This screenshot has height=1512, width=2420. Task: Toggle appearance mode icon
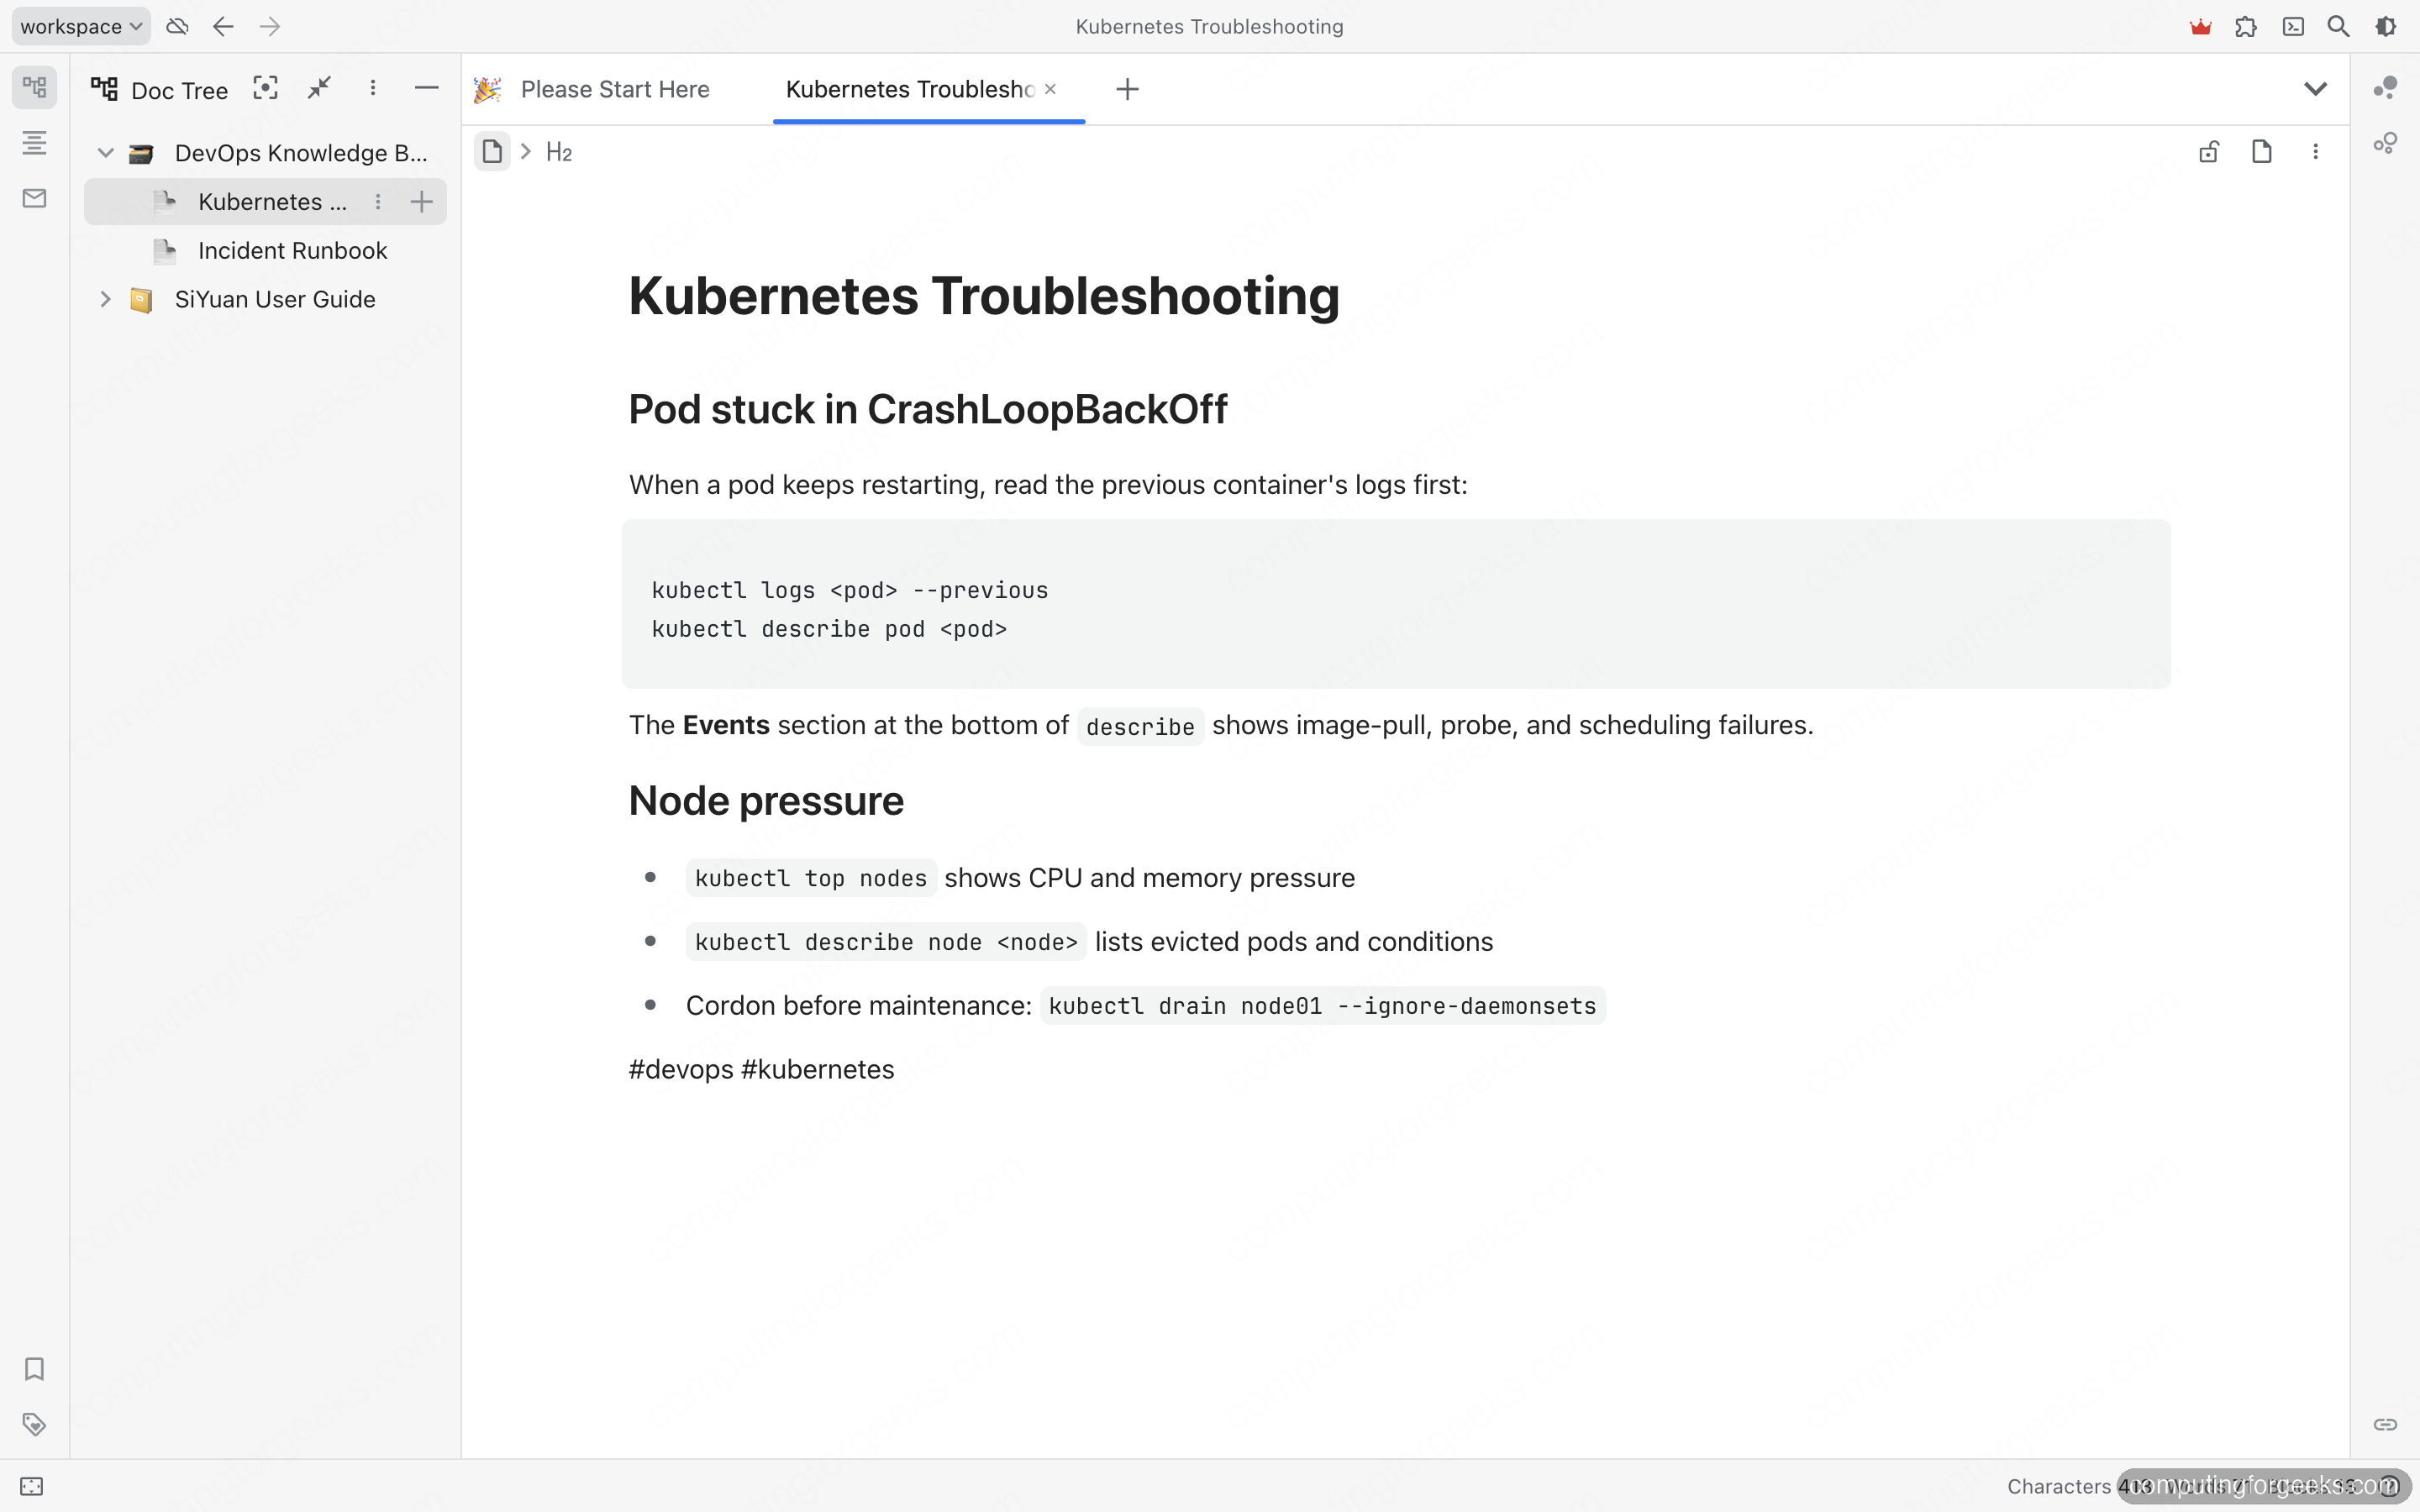pyautogui.click(x=2386, y=27)
